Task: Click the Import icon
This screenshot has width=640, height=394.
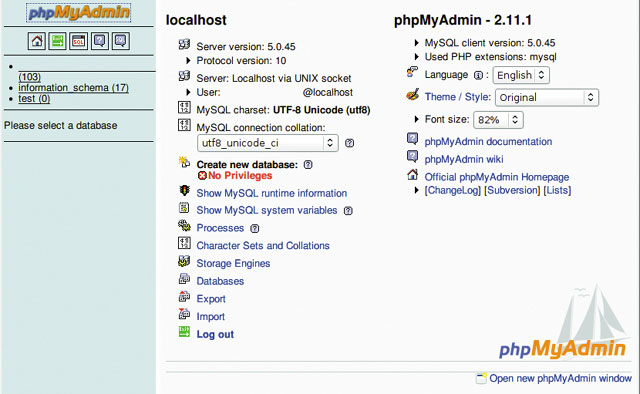Action: (x=184, y=314)
